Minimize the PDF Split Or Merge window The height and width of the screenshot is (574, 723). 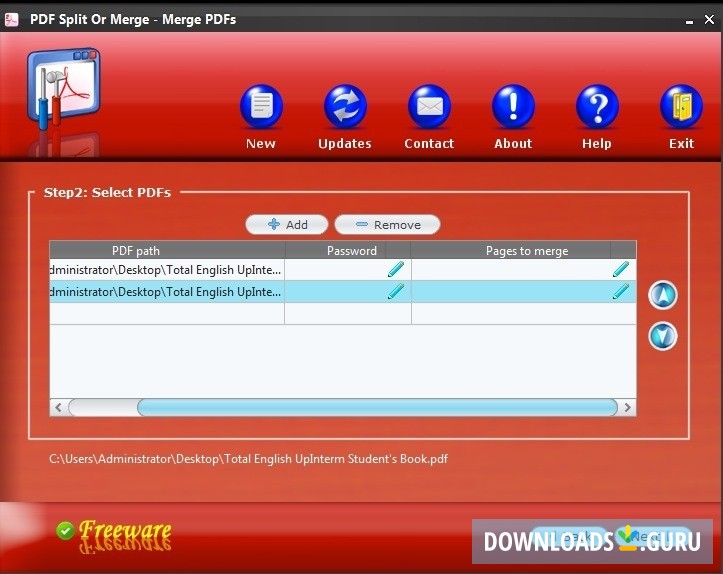(x=689, y=20)
